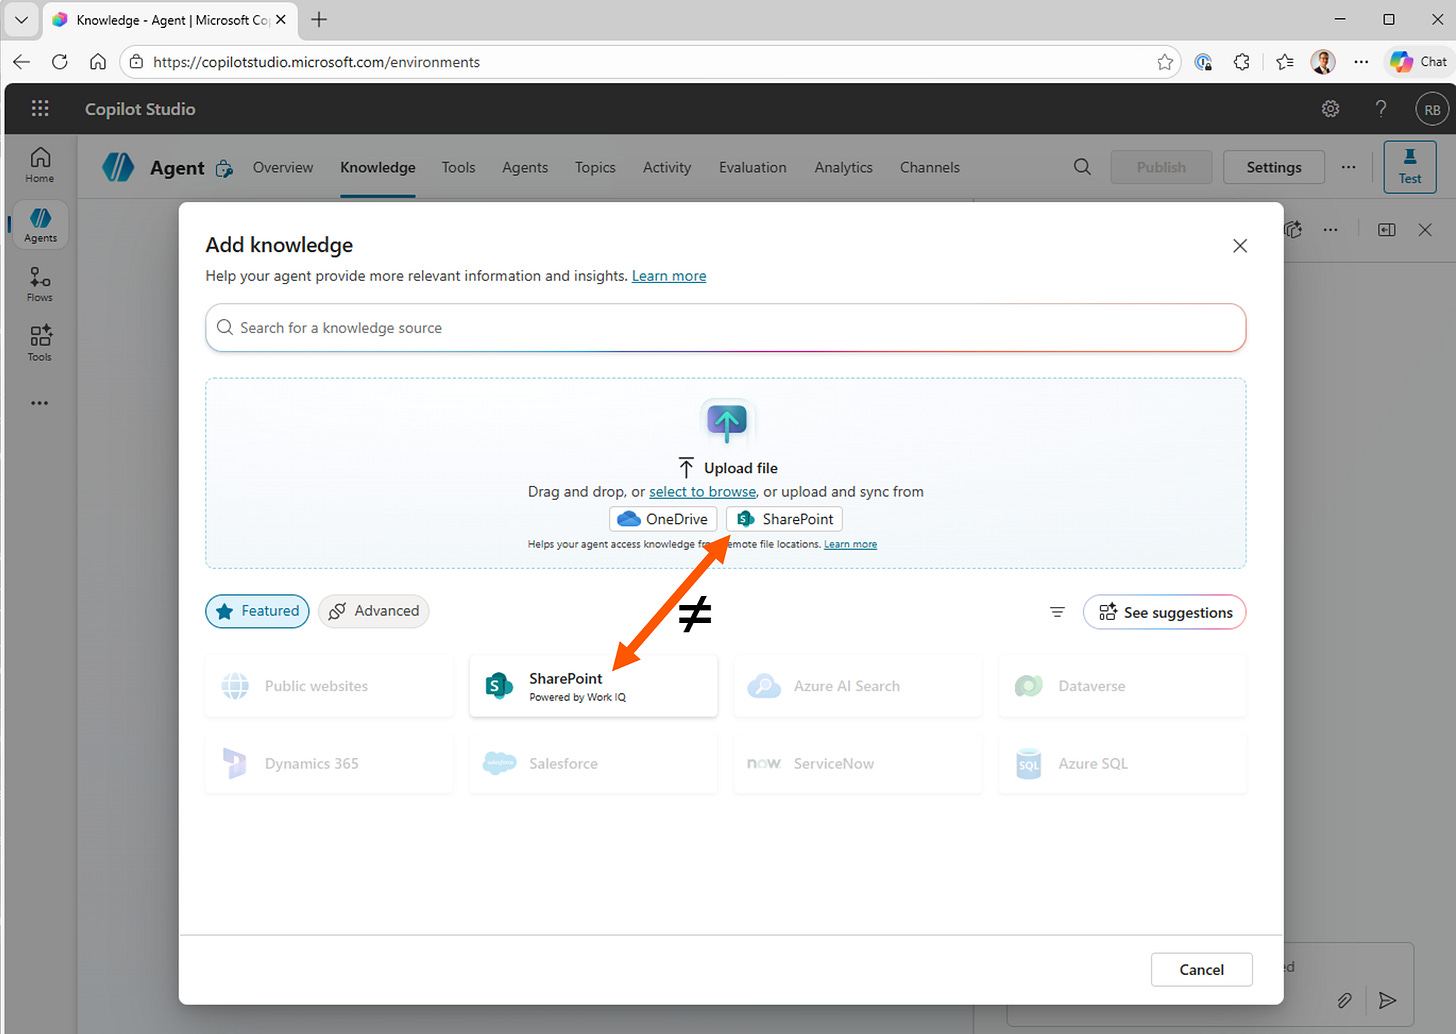Screen dimensions: 1456x1034
Task: Click Cancel in Add knowledge dialog
Action: pyautogui.click(x=1201, y=969)
